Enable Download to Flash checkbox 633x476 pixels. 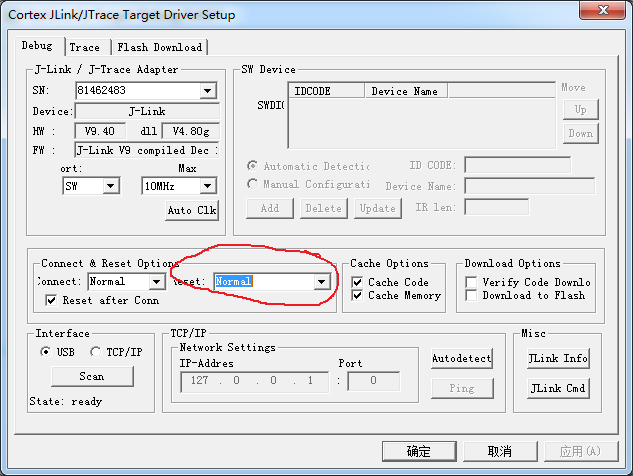pyautogui.click(x=471, y=296)
